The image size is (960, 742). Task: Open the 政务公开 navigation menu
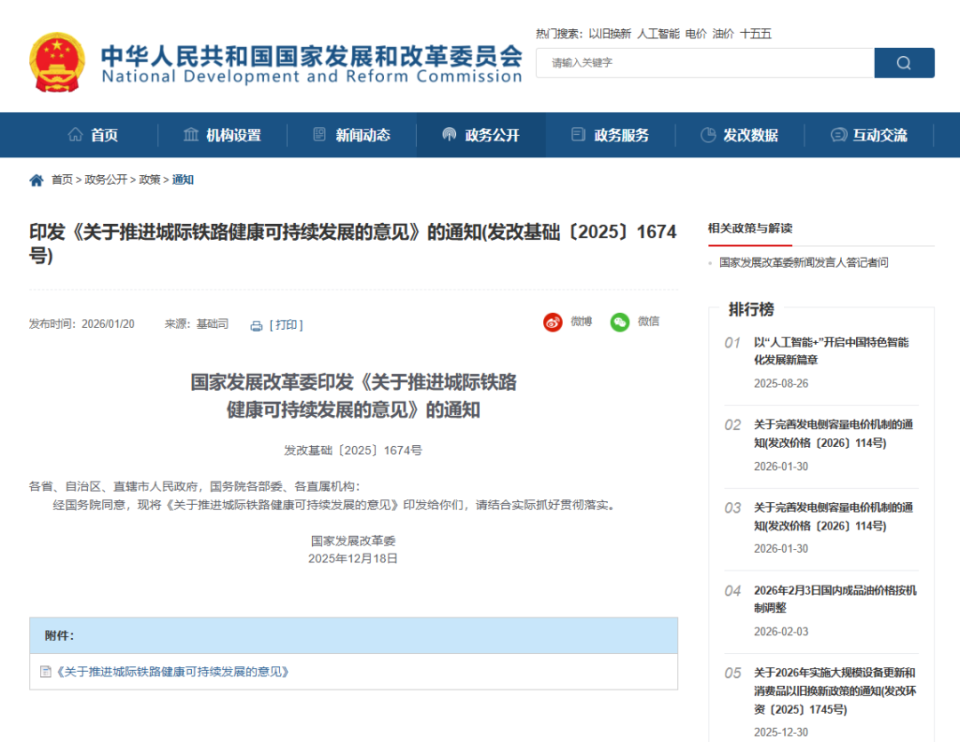click(x=493, y=134)
